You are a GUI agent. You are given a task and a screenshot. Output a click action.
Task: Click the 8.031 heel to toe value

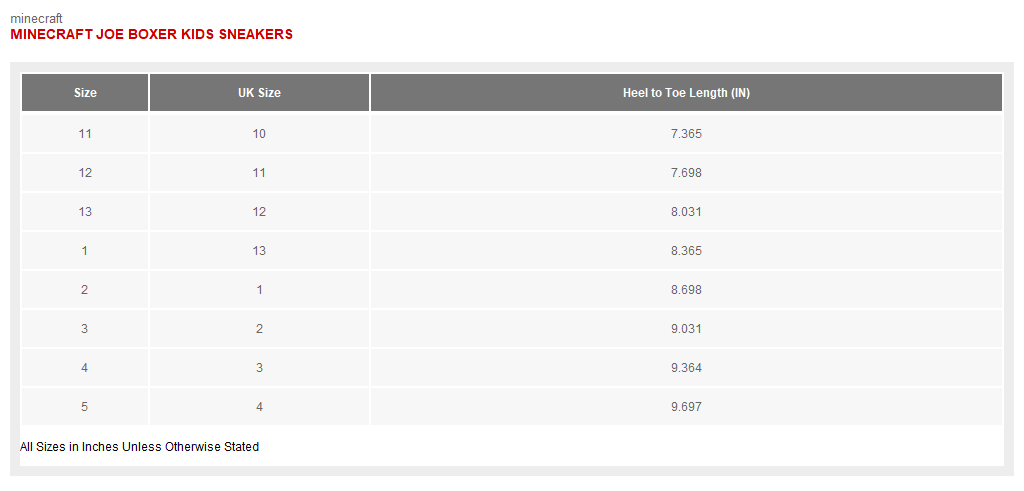(686, 212)
